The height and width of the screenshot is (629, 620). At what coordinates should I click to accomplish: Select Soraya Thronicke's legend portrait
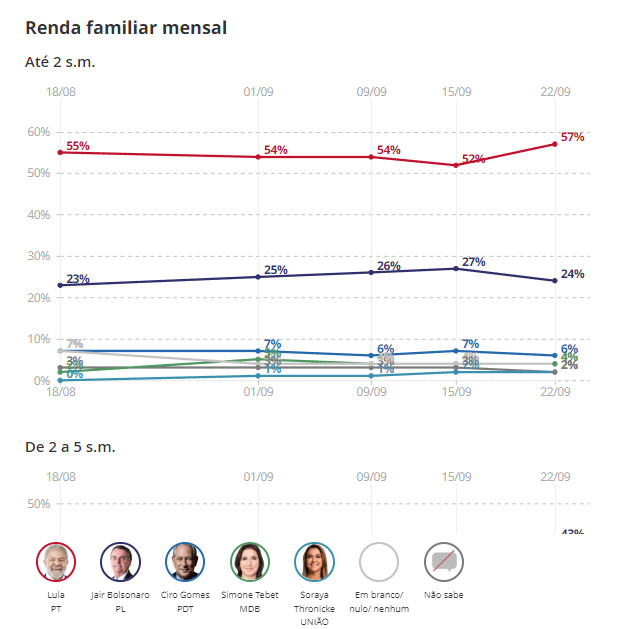coord(314,562)
